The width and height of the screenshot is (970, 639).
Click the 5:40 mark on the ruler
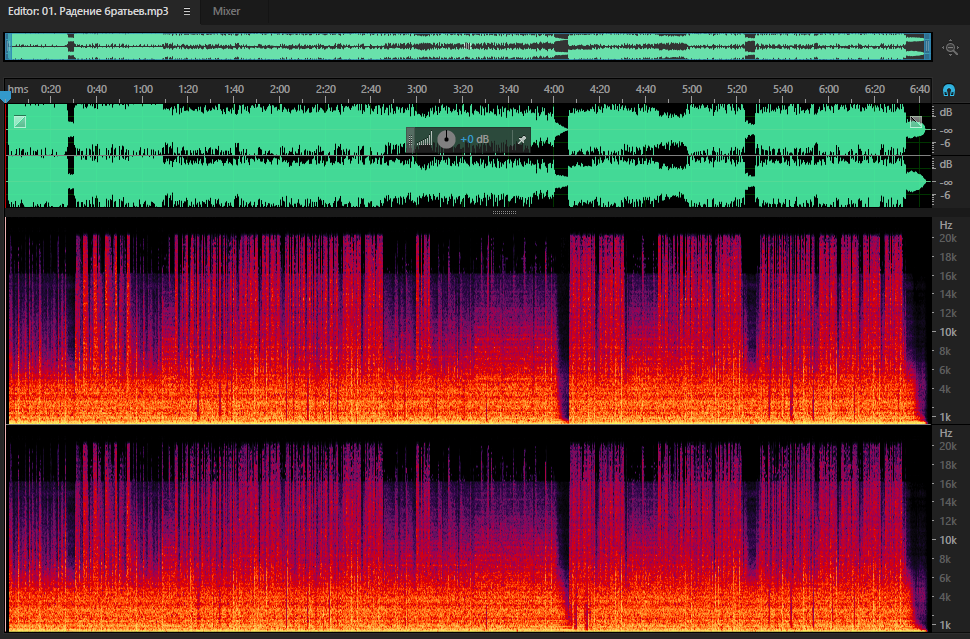coord(783,89)
